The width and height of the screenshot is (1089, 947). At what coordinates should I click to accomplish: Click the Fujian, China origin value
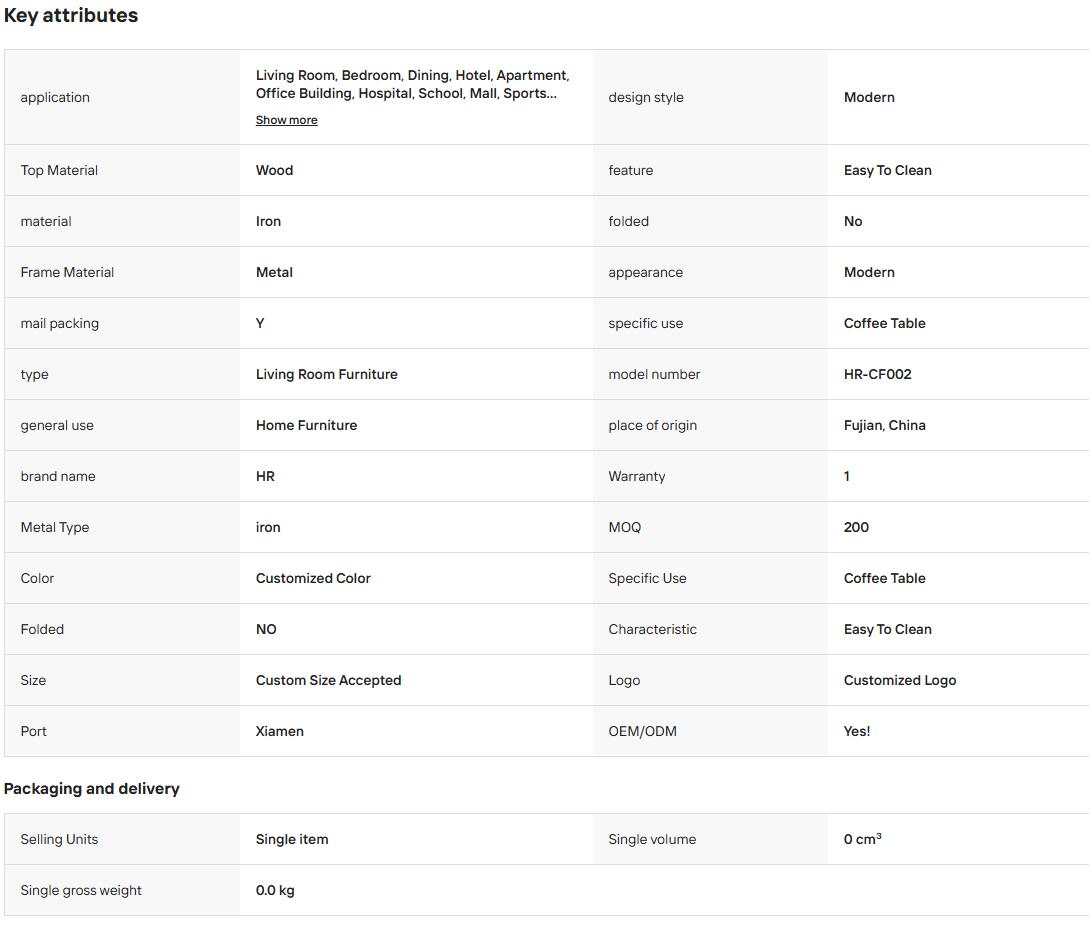(884, 425)
